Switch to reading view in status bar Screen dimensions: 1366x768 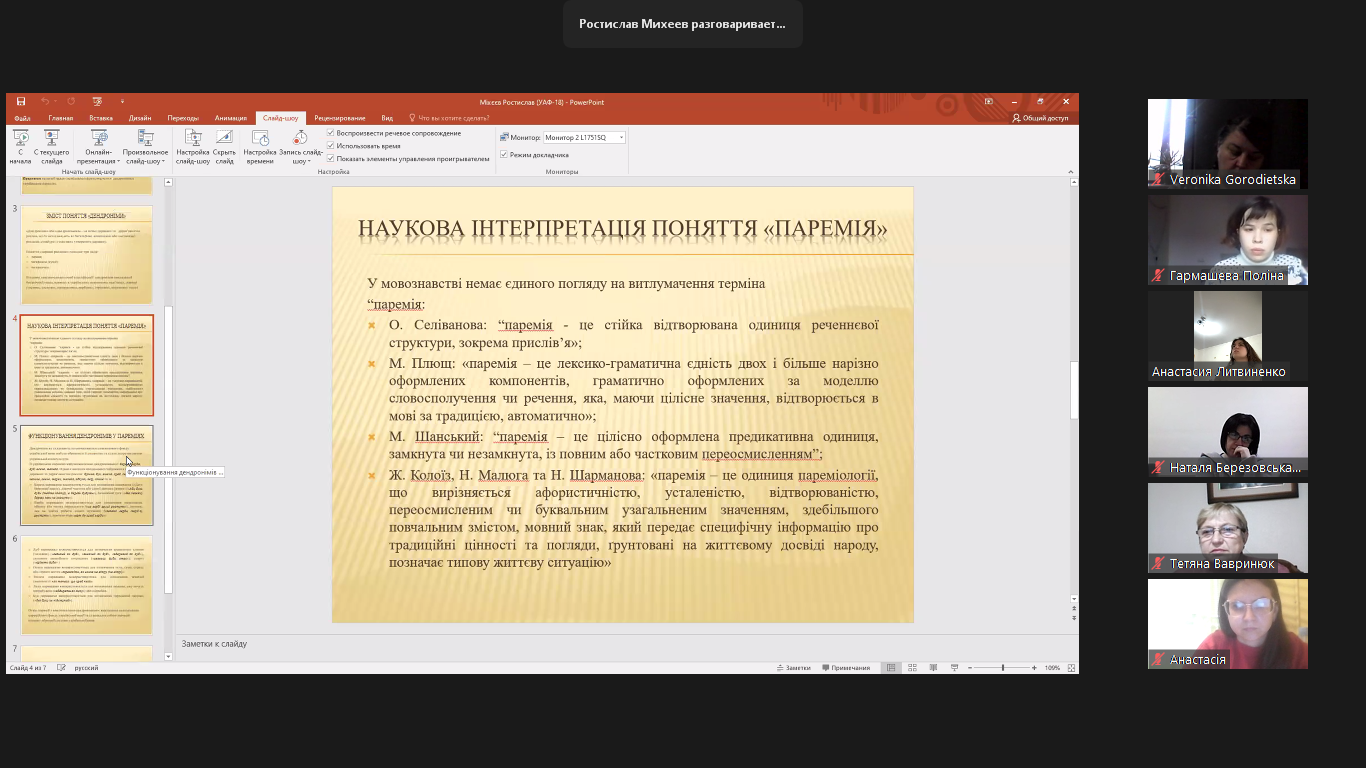point(933,668)
